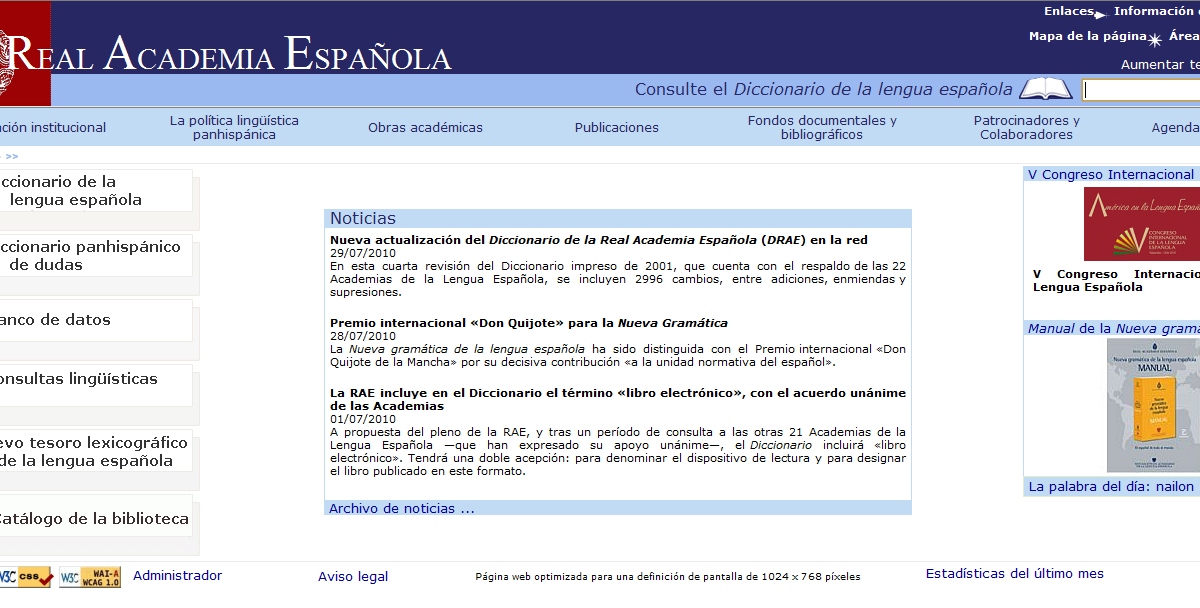
Task: Open Manual de la Nueva gramática heading
Action: point(1114,328)
